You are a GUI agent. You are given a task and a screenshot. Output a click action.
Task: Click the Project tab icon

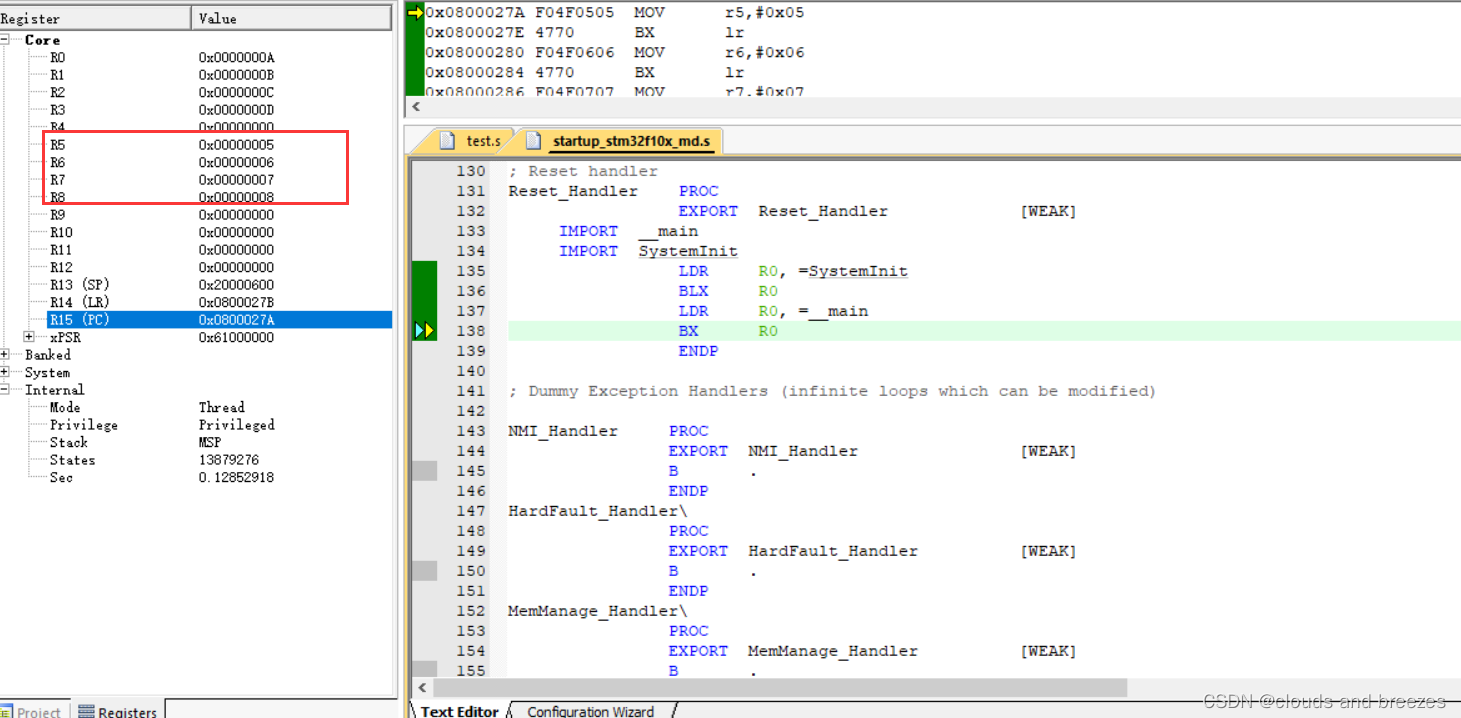pos(7,711)
